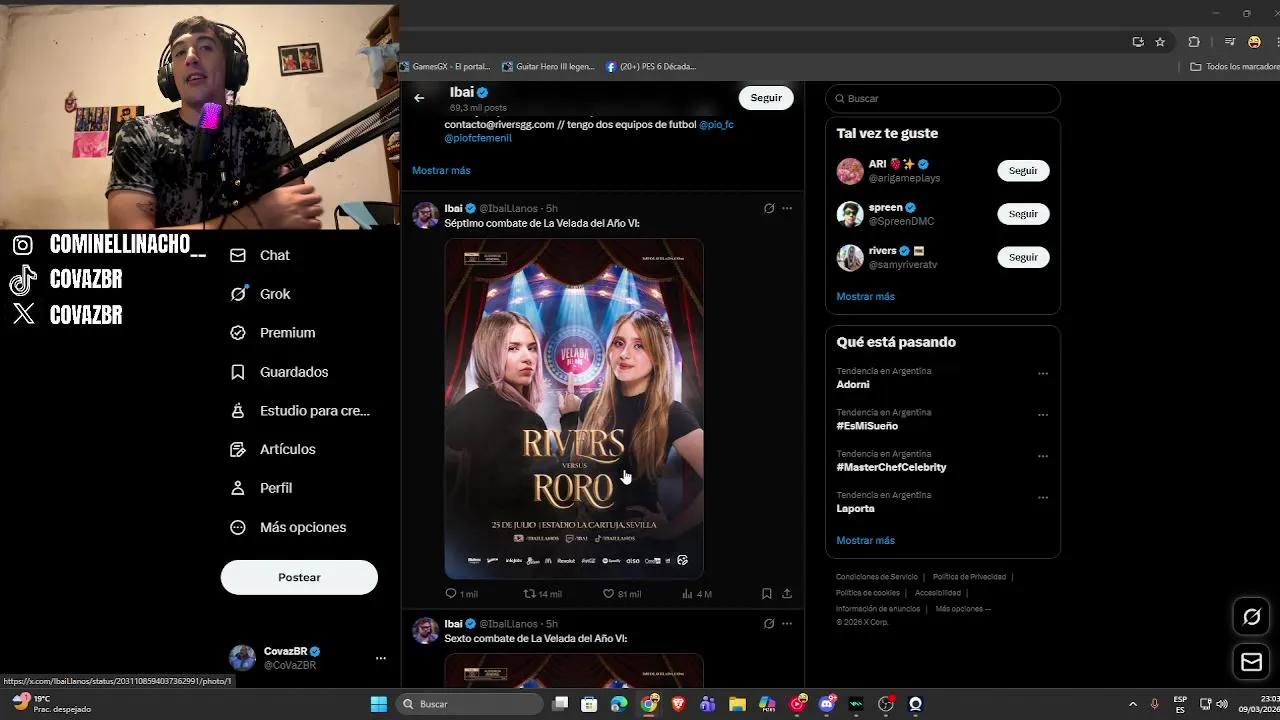Screen dimensions: 1280x720
Task: Show more trends under Qué está pasando
Action: pos(865,540)
